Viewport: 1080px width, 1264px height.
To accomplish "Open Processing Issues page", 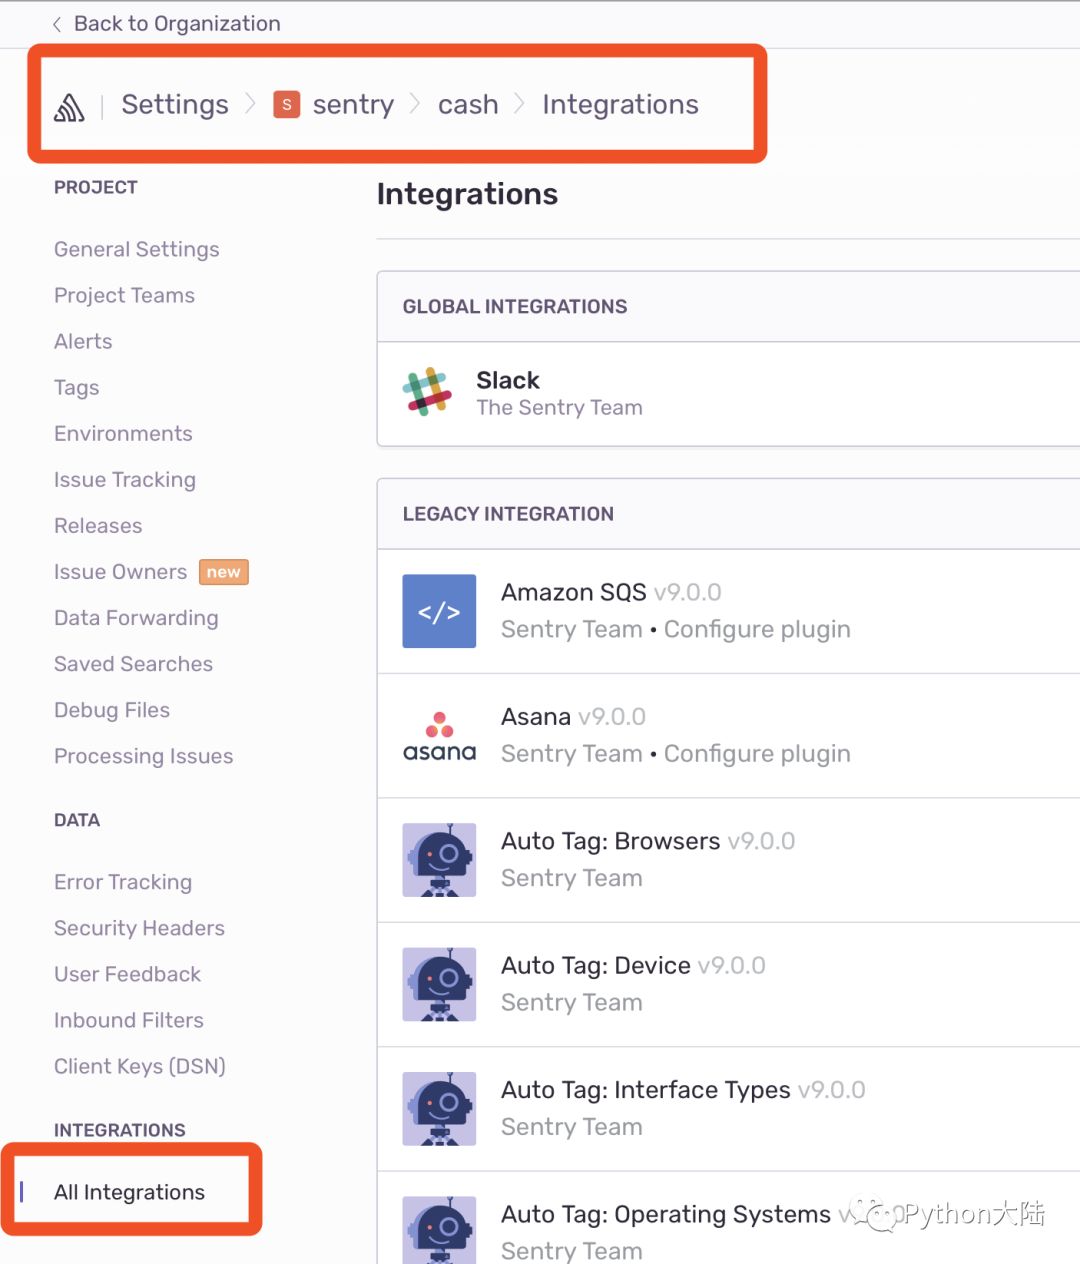I will pyautogui.click(x=143, y=756).
